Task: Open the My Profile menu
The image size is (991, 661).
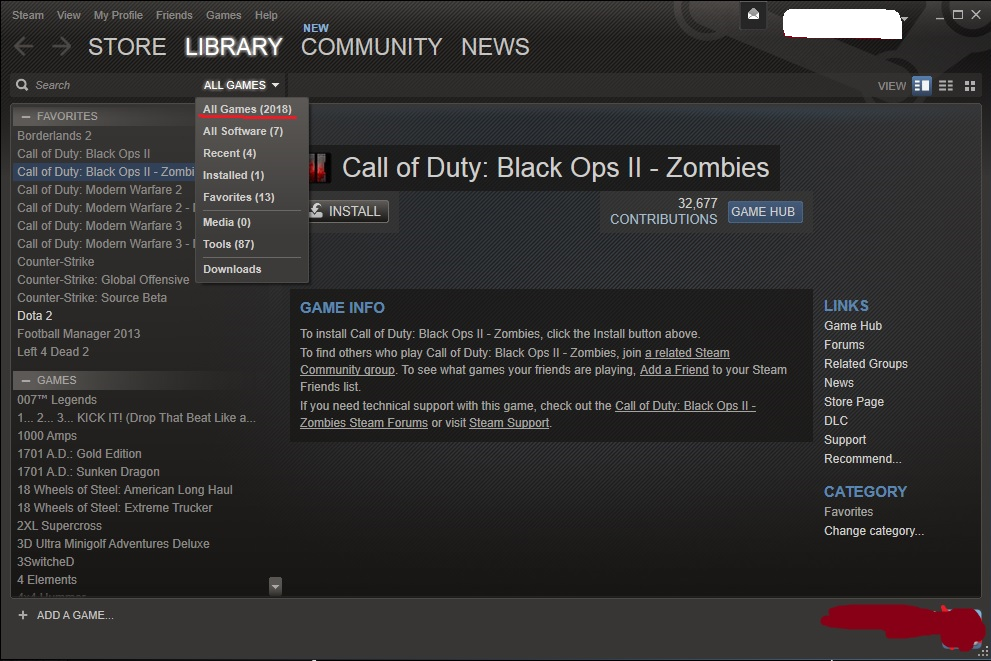Action: 118,15
